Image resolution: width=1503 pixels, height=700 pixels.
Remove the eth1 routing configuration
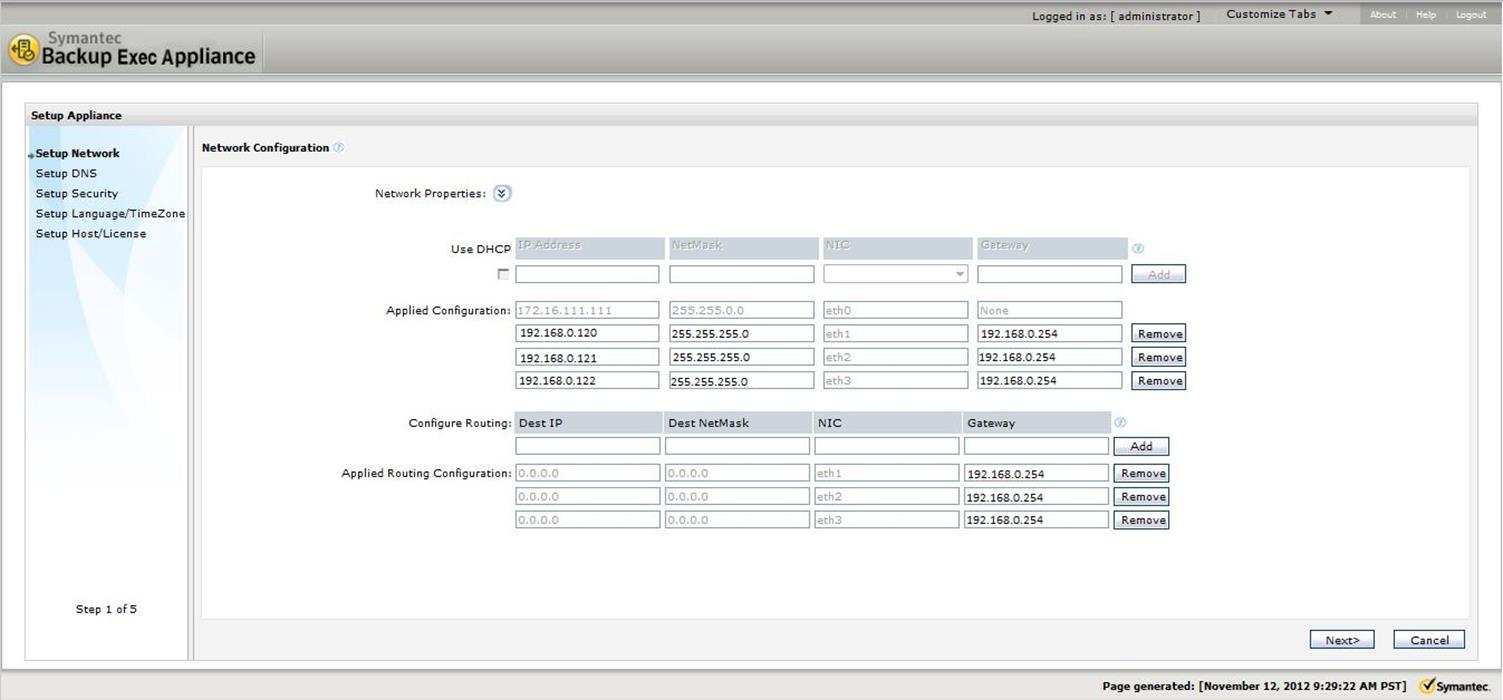tap(1141, 474)
